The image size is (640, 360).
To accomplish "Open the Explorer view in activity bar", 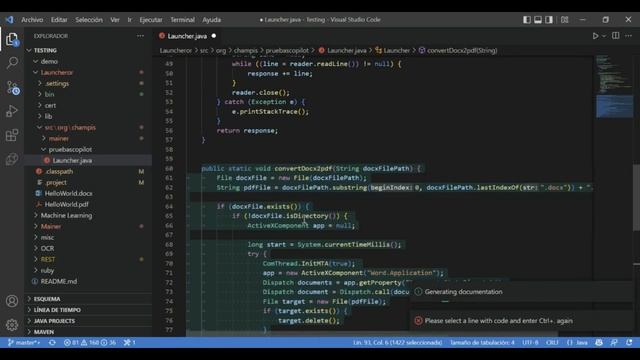I will [x=12, y=40].
